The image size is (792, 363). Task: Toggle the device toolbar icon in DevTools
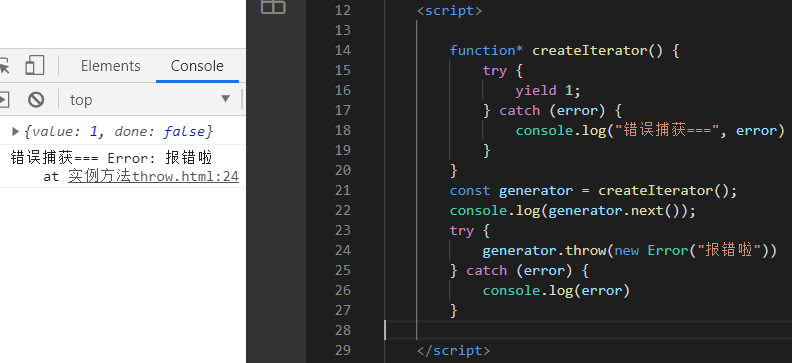click(x=35, y=66)
